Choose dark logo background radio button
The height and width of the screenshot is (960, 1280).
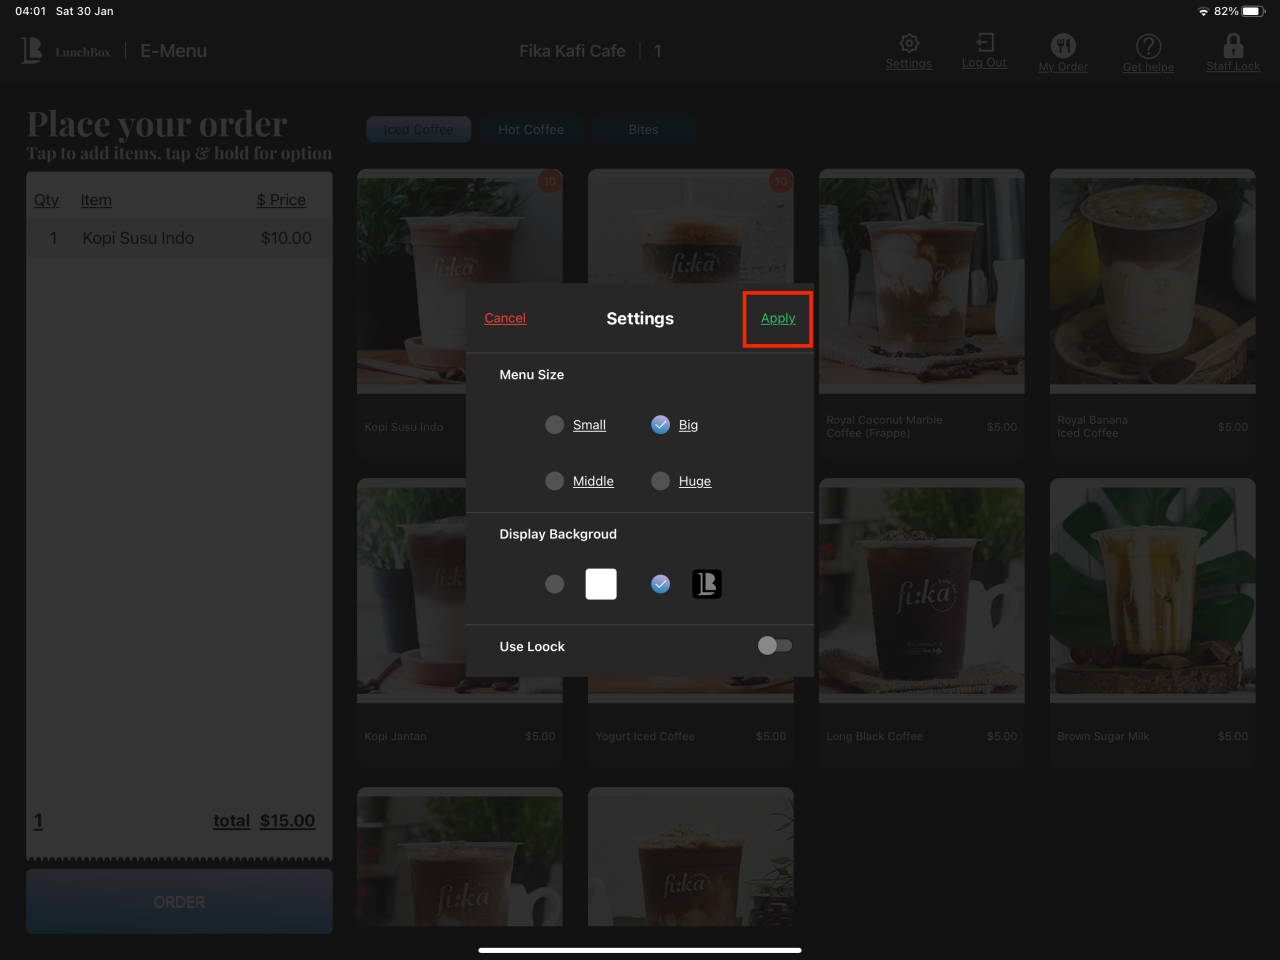660,584
